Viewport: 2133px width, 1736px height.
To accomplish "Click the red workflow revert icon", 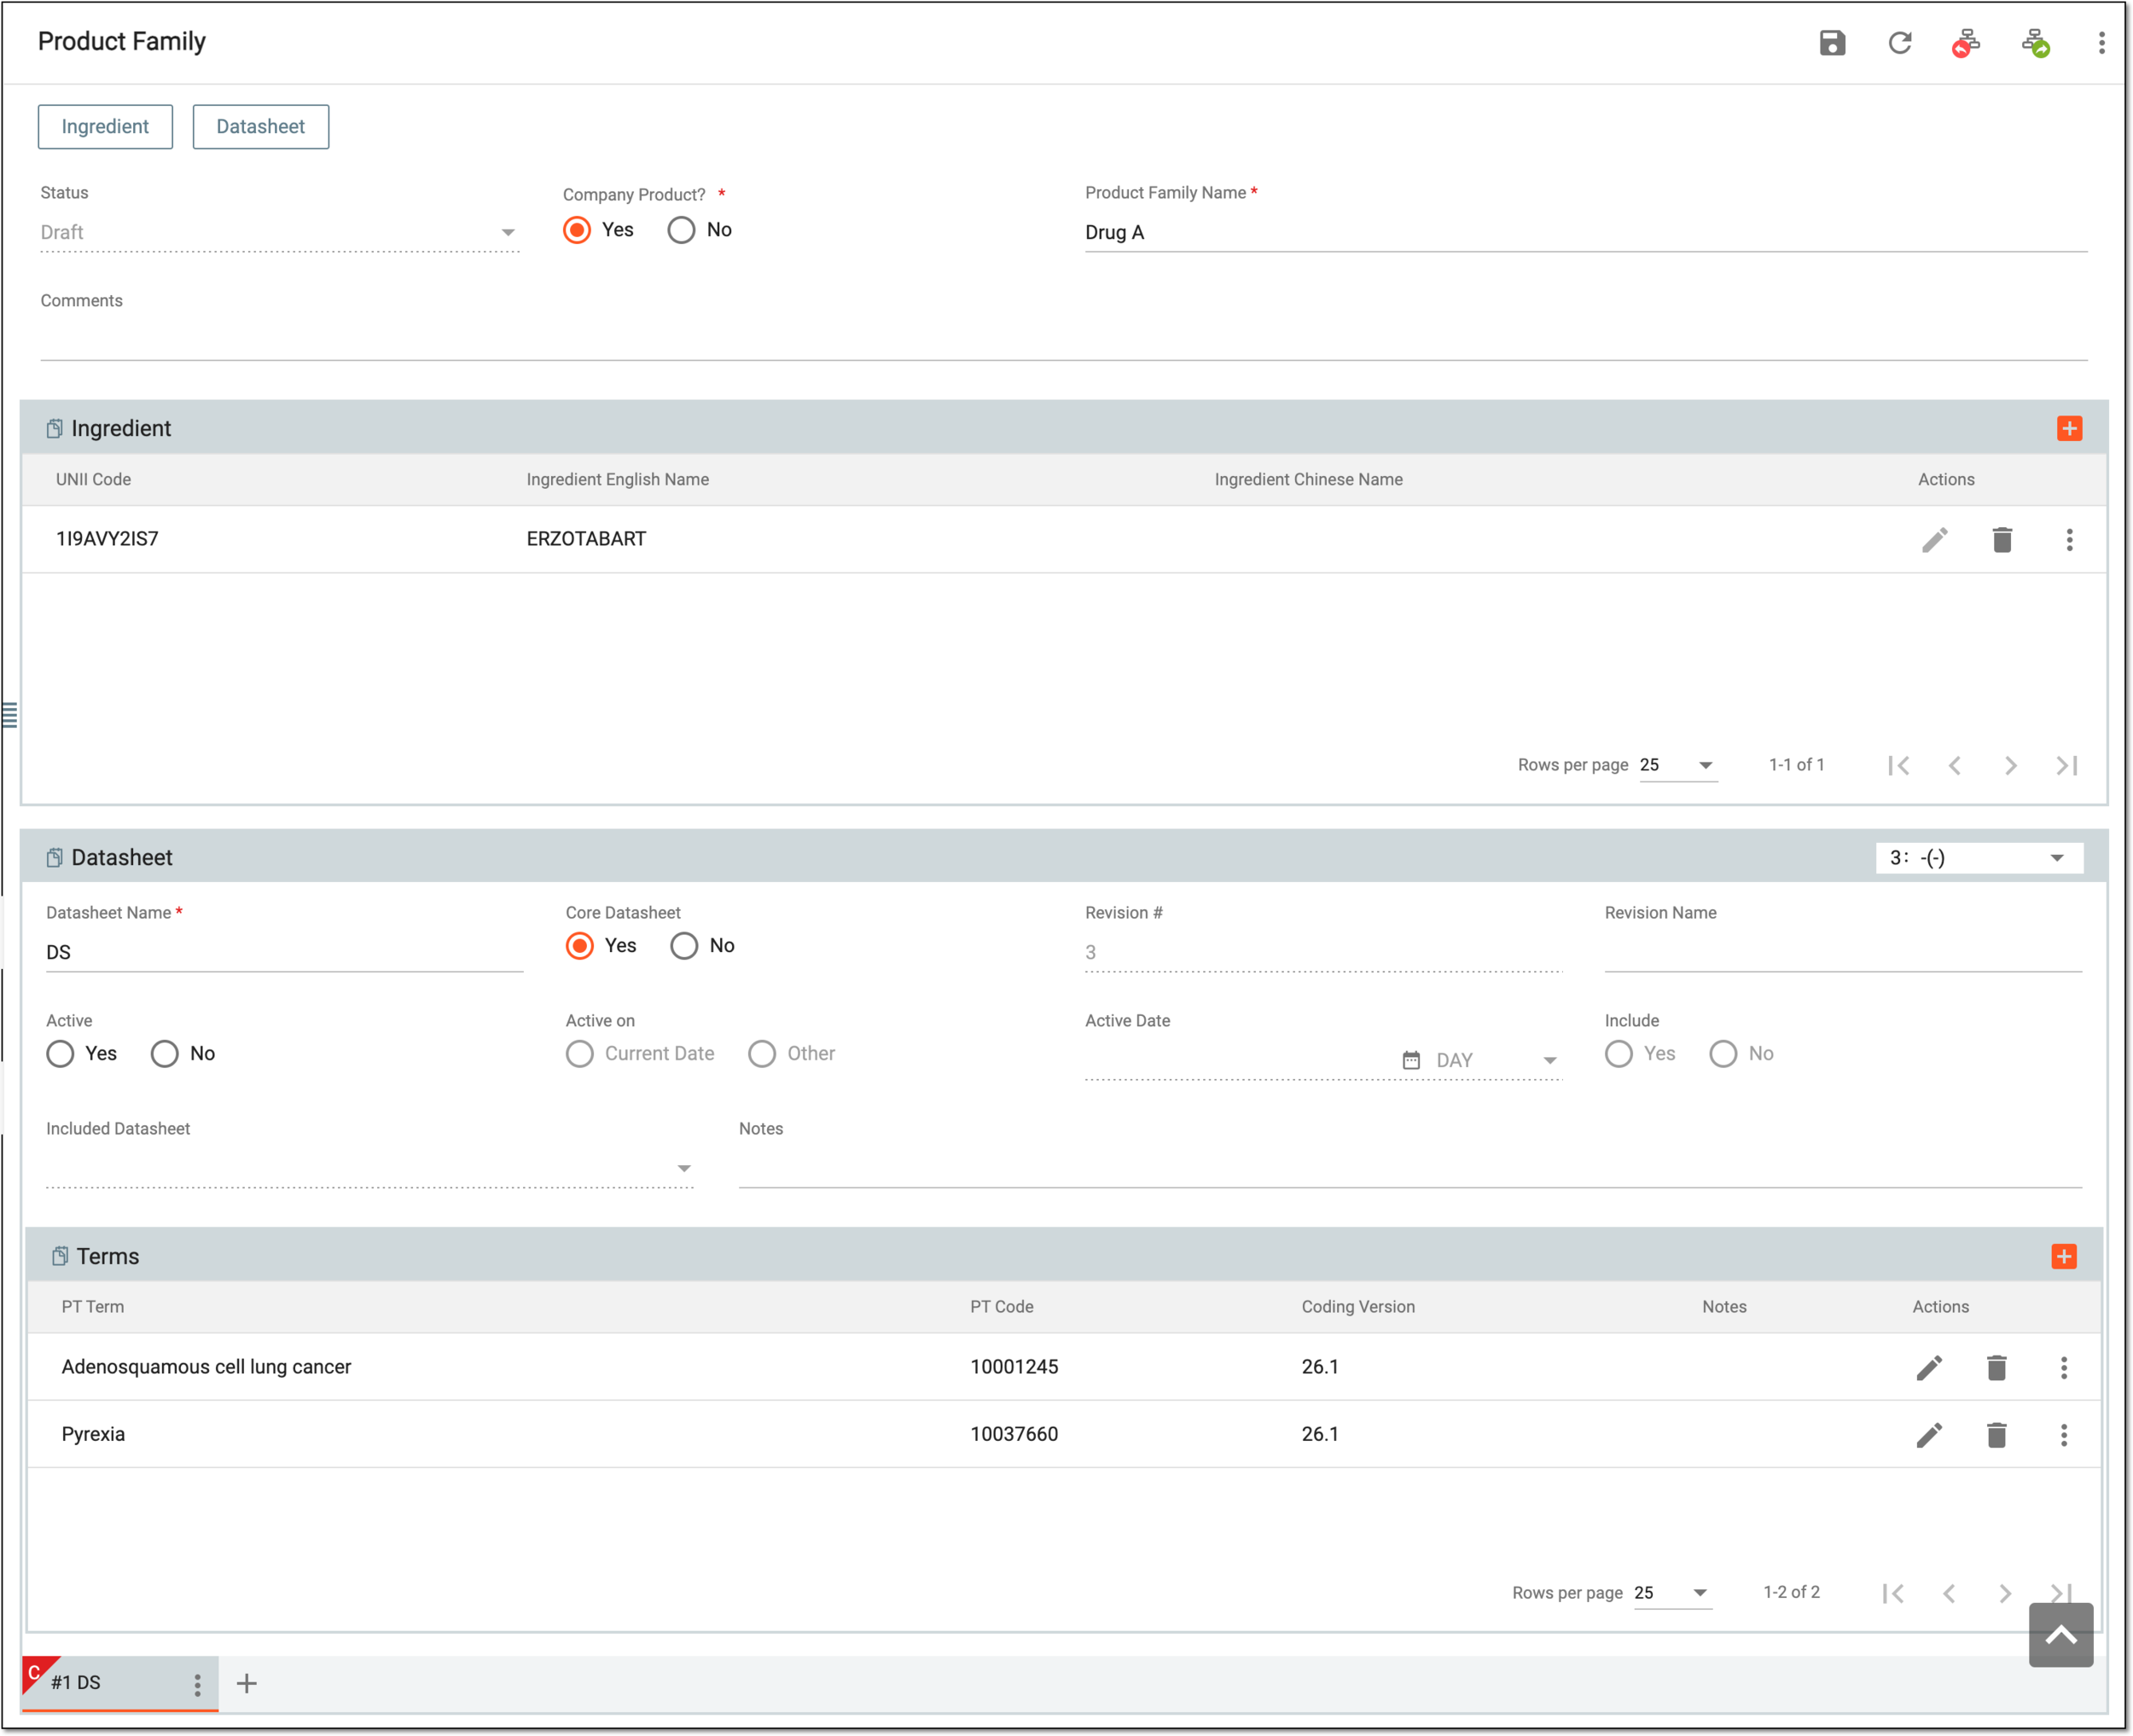I will pyautogui.click(x=1966, y=43).
